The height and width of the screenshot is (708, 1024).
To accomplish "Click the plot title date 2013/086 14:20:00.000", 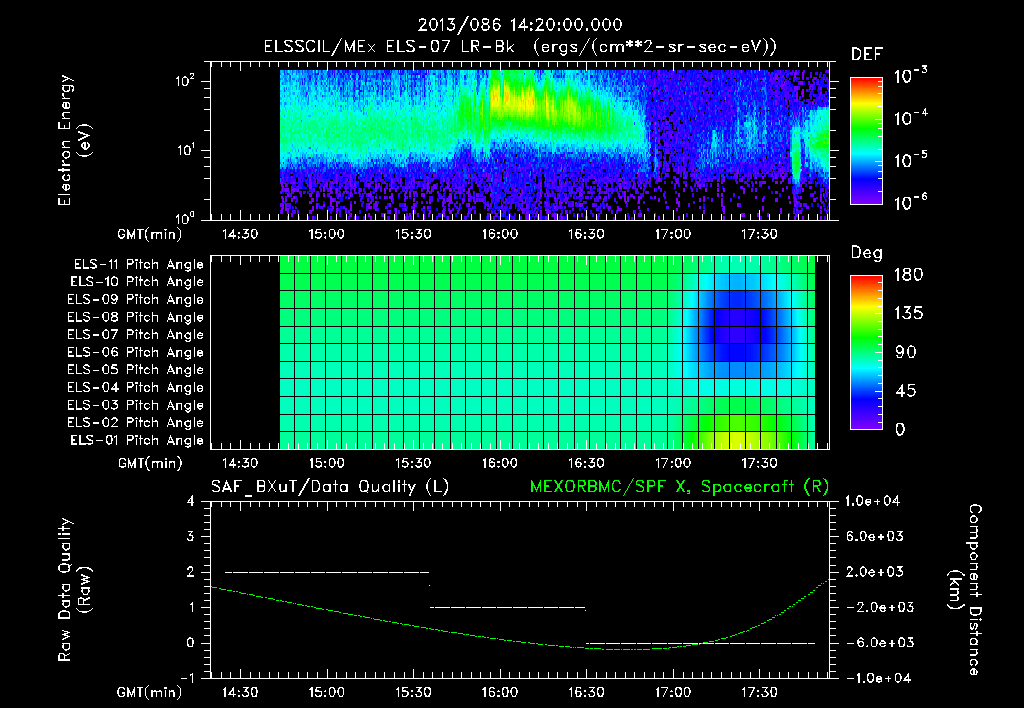I will (x=520, y=25).
